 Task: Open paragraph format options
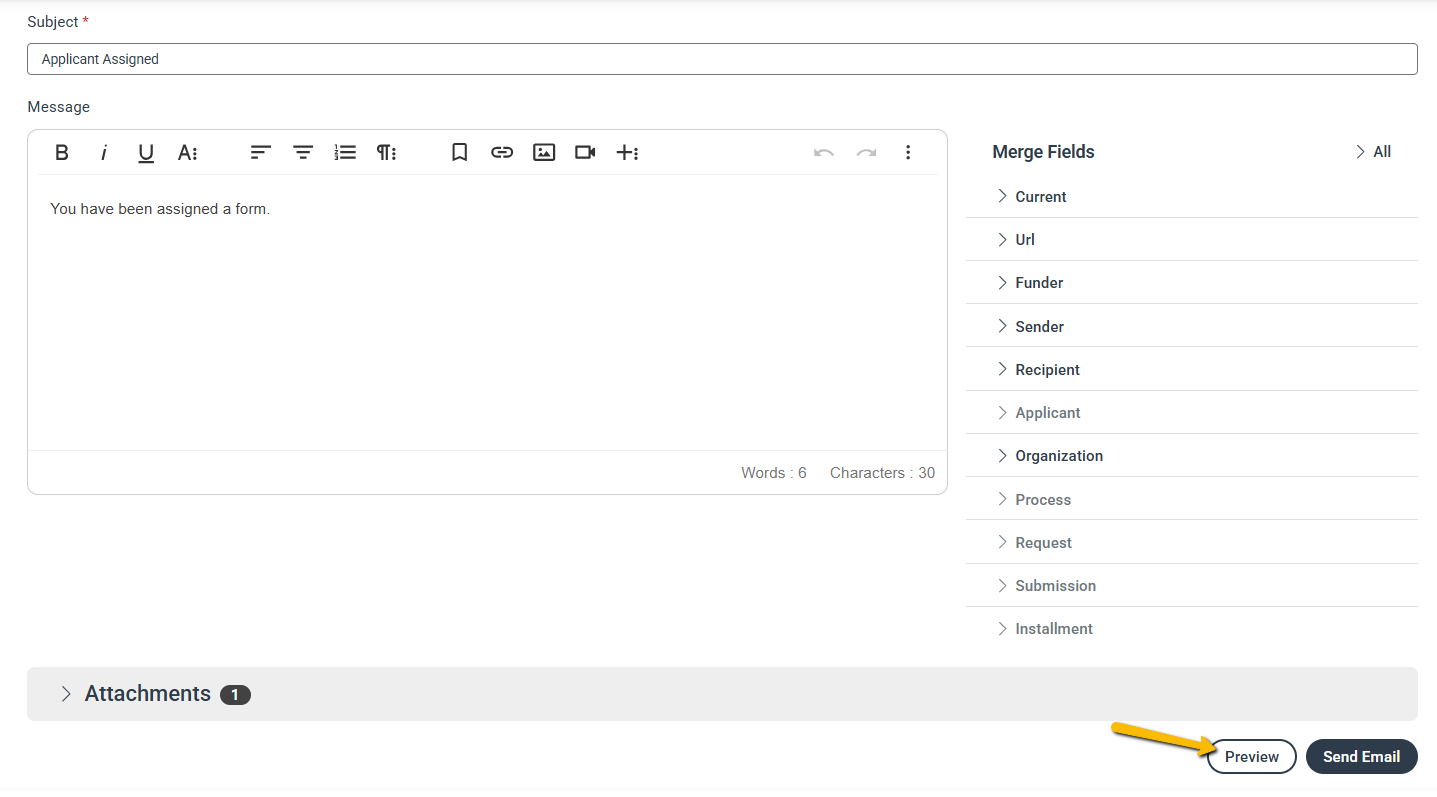coord(386,152)
